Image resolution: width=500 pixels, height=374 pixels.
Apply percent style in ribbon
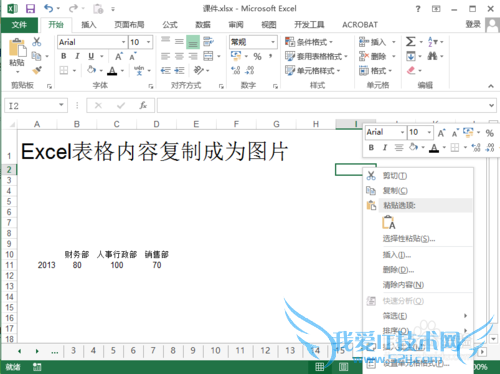(257, 56)
